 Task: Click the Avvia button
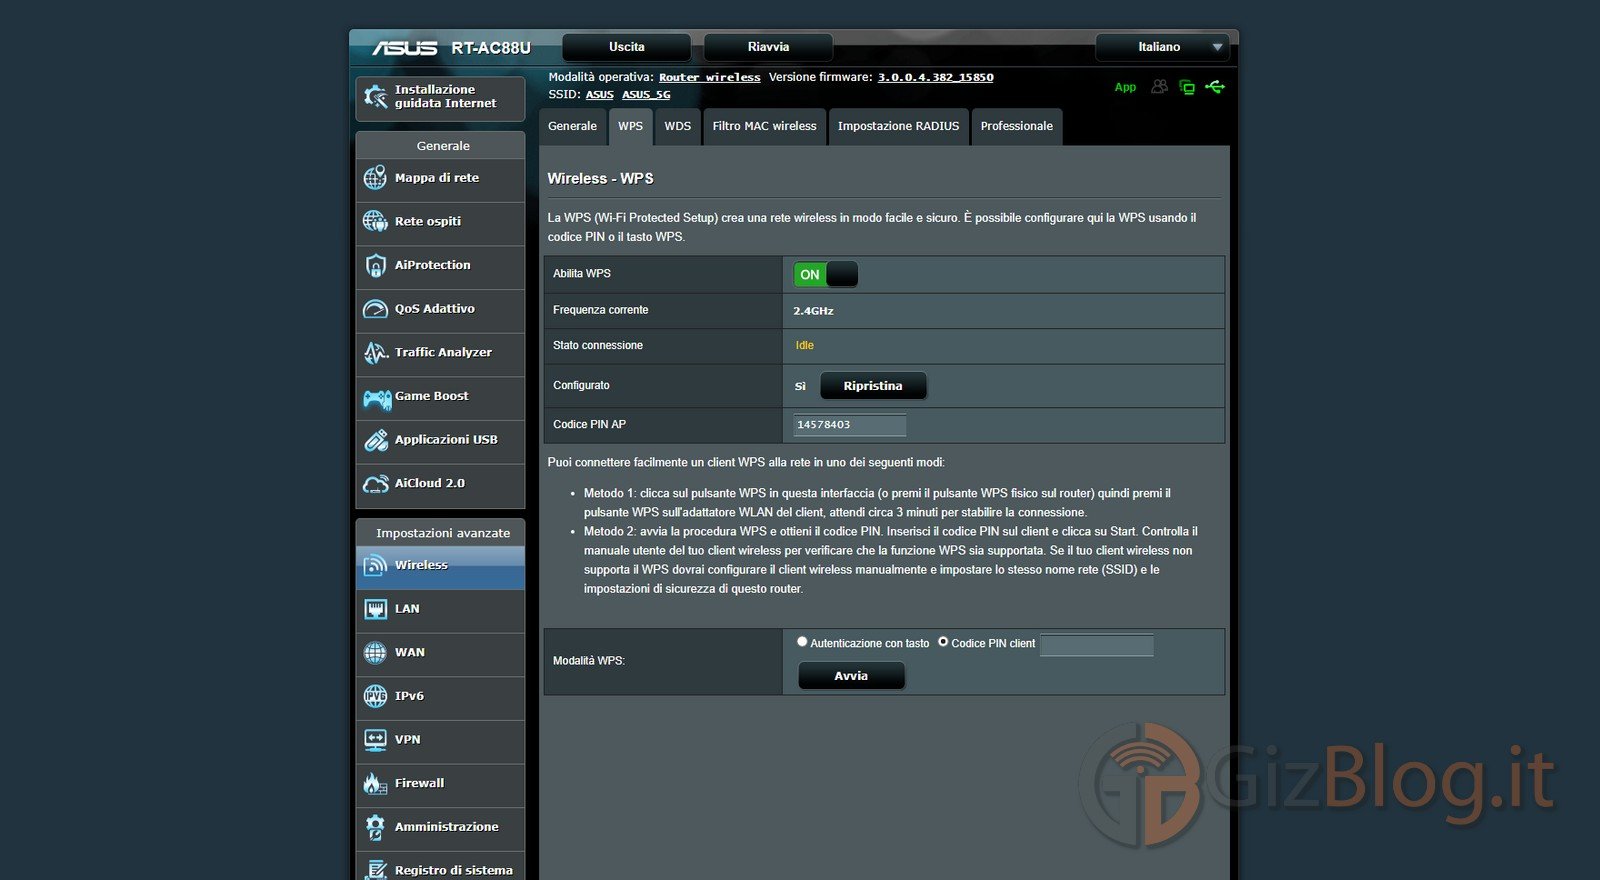[x=851, y=676]
